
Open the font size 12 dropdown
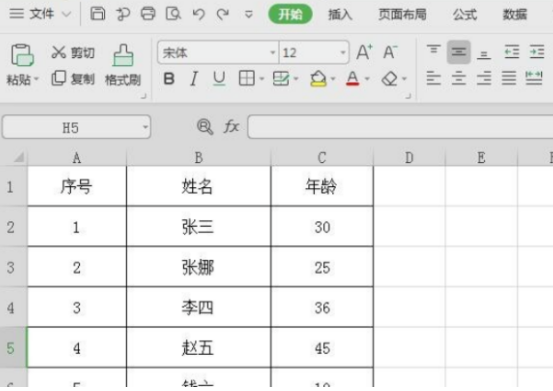342,53
